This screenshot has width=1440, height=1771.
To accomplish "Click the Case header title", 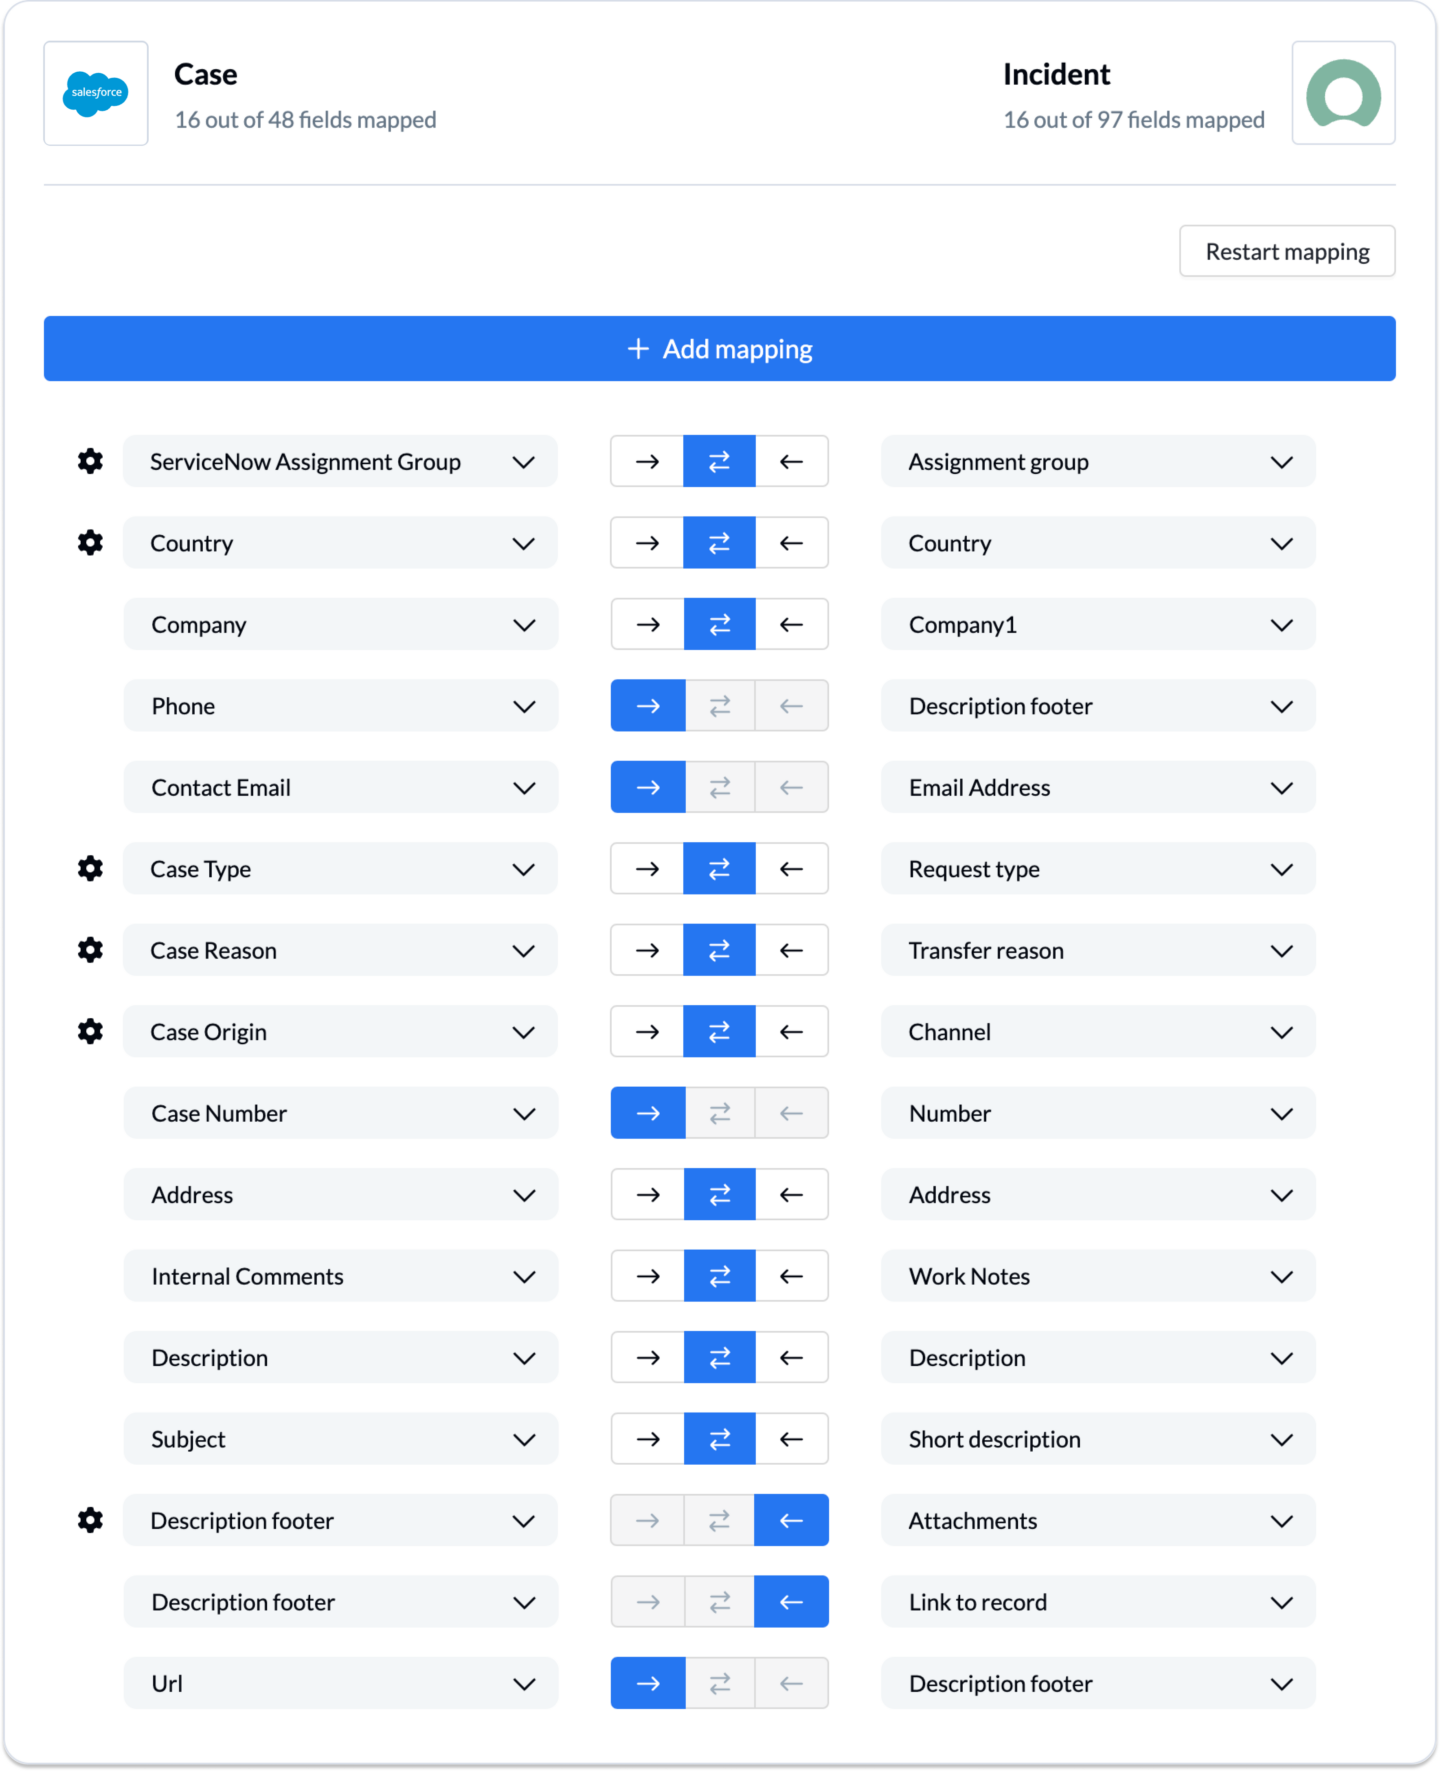I will click(205, 73).
